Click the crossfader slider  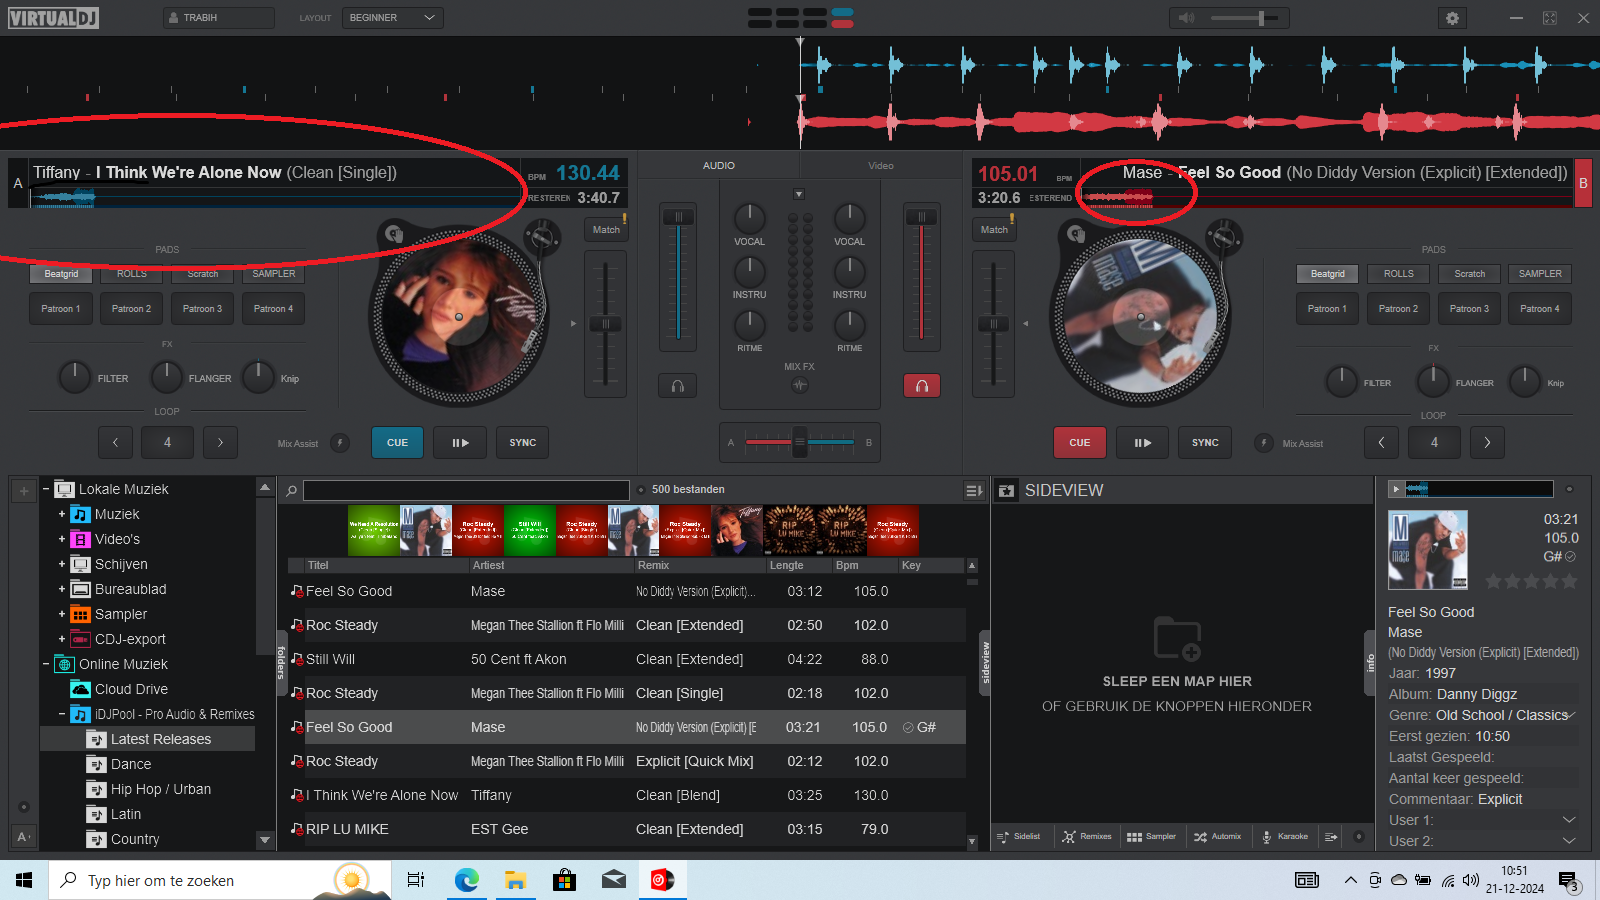(x=799, y=442)
